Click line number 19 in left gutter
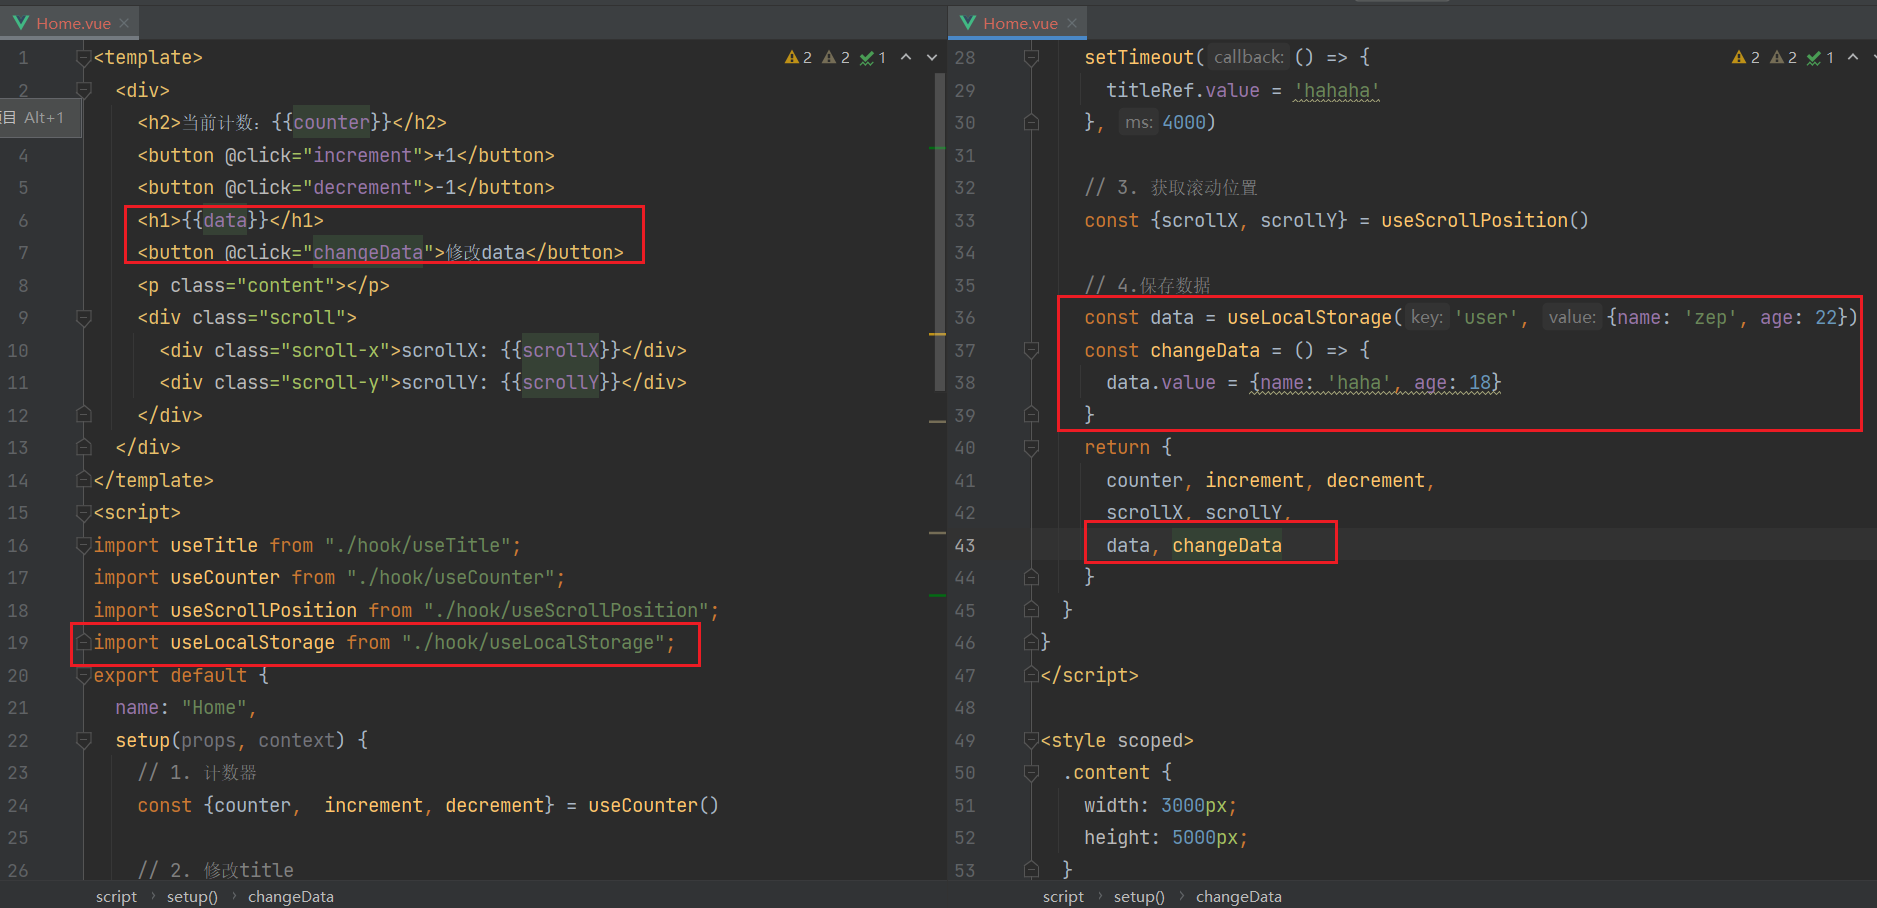The height and width of the screenshot is (908, 1877). pyautogui.click(x=18, y=643)
